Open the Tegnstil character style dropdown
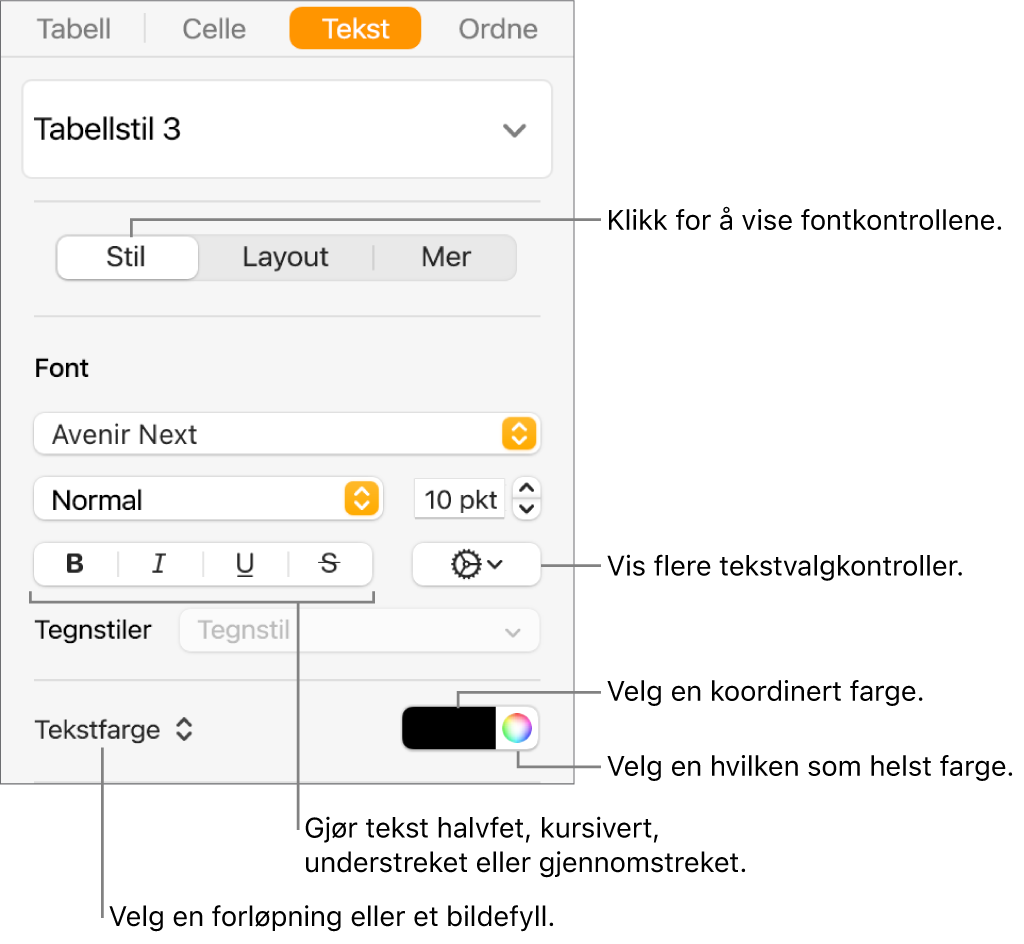 (x=359, y=631)
